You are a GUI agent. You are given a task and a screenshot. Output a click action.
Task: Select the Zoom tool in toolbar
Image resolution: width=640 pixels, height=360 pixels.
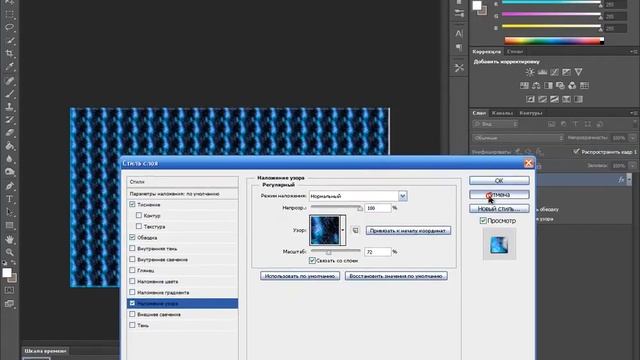(x=10, y=252)
